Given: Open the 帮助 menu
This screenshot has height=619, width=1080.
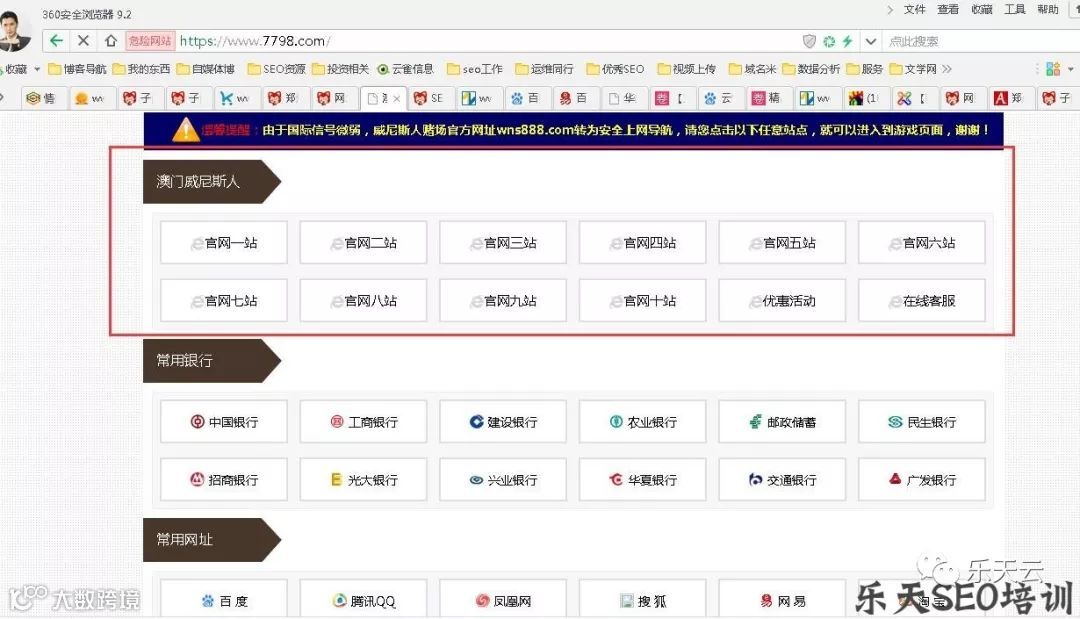Looking at the screenshot, I should coord(1048,10).
